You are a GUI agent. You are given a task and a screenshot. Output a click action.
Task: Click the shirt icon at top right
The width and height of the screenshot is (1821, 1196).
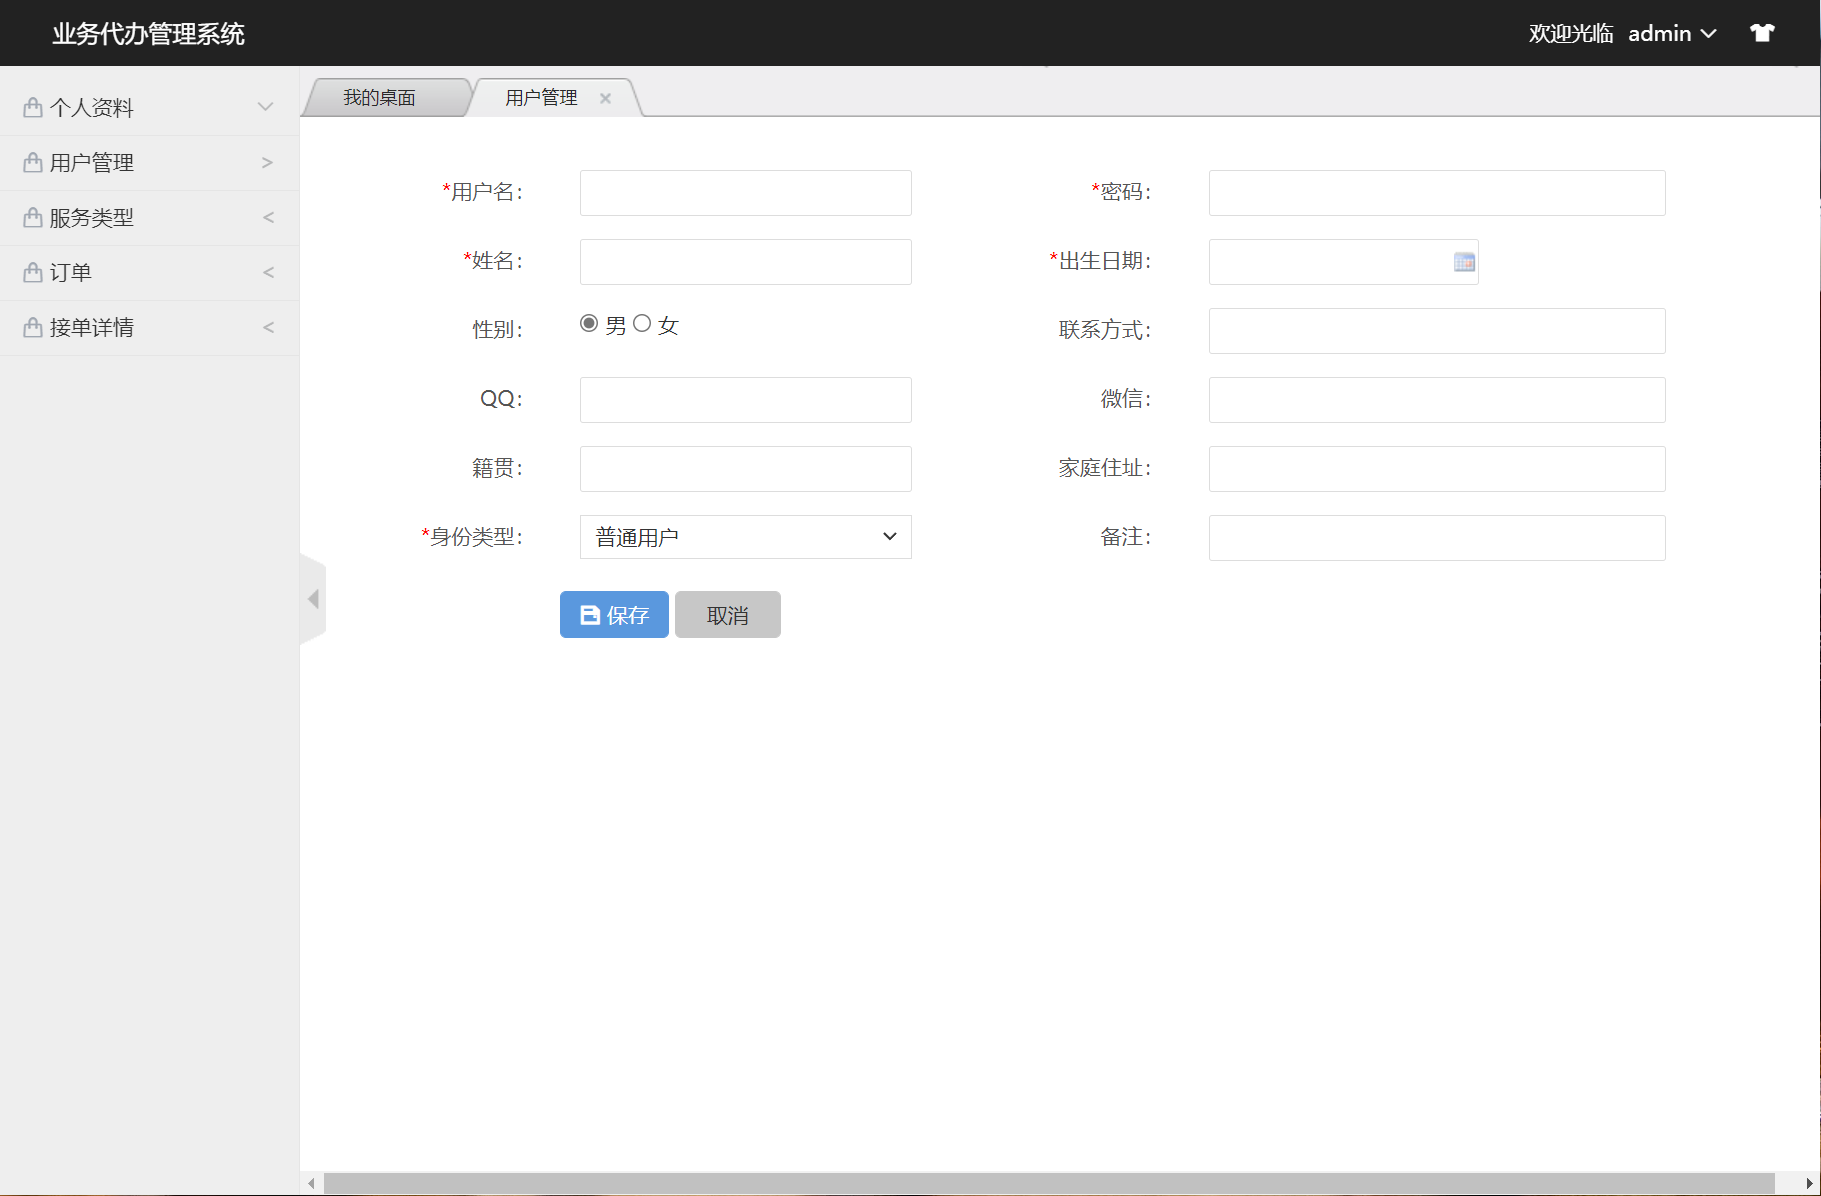pyautogui.click(x=1762, y=32)
